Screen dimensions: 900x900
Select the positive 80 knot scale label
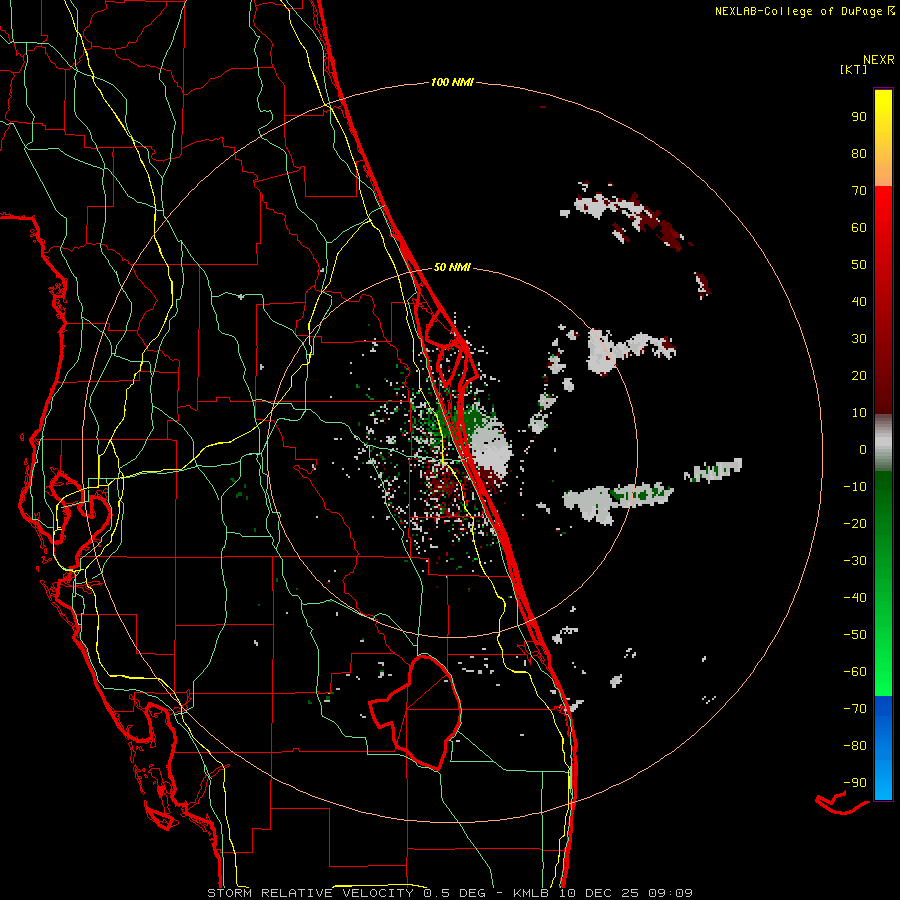[859, 153]
